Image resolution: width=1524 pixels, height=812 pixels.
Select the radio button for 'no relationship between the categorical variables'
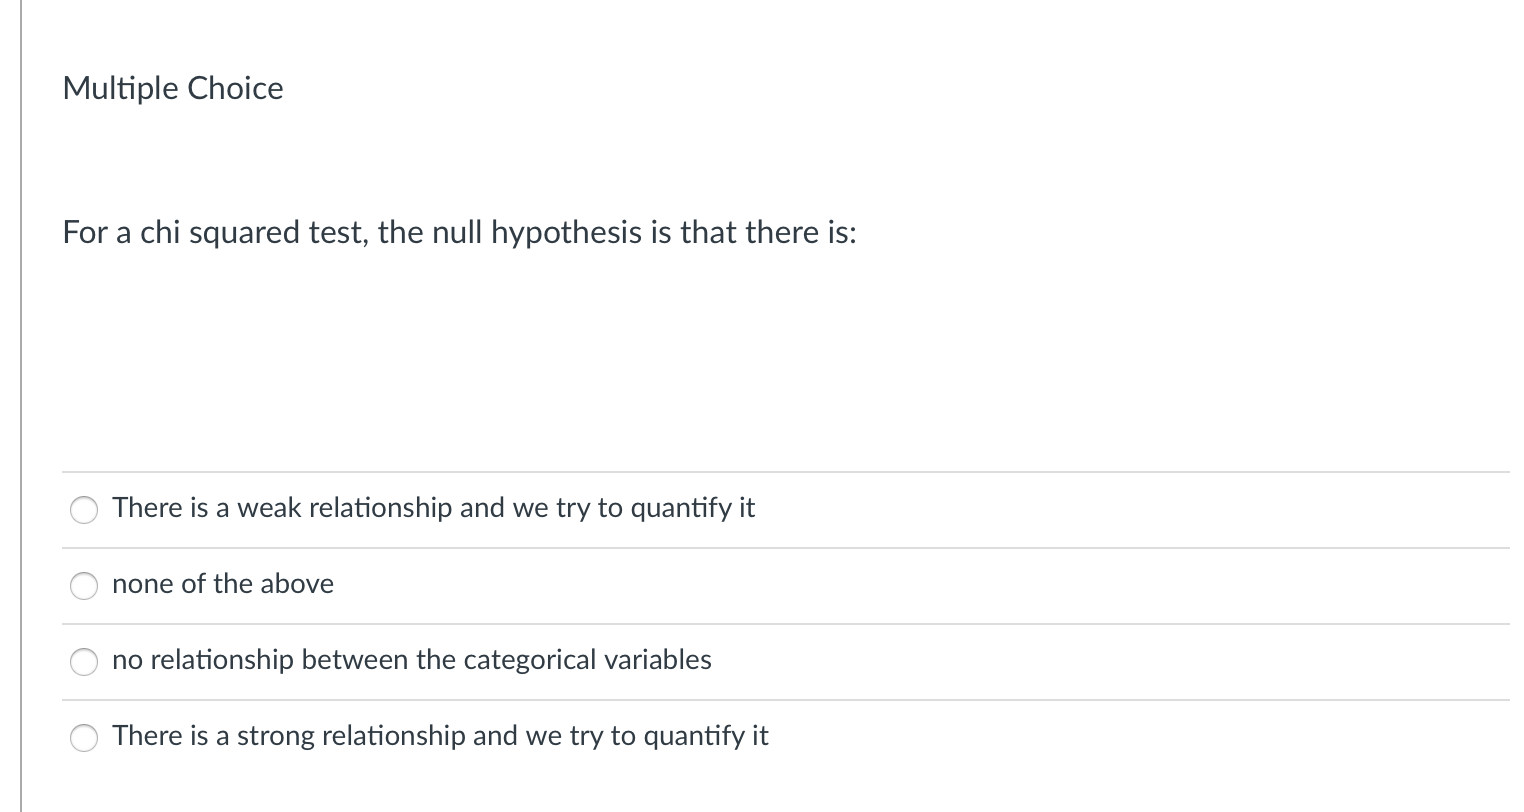click(84, 661)
